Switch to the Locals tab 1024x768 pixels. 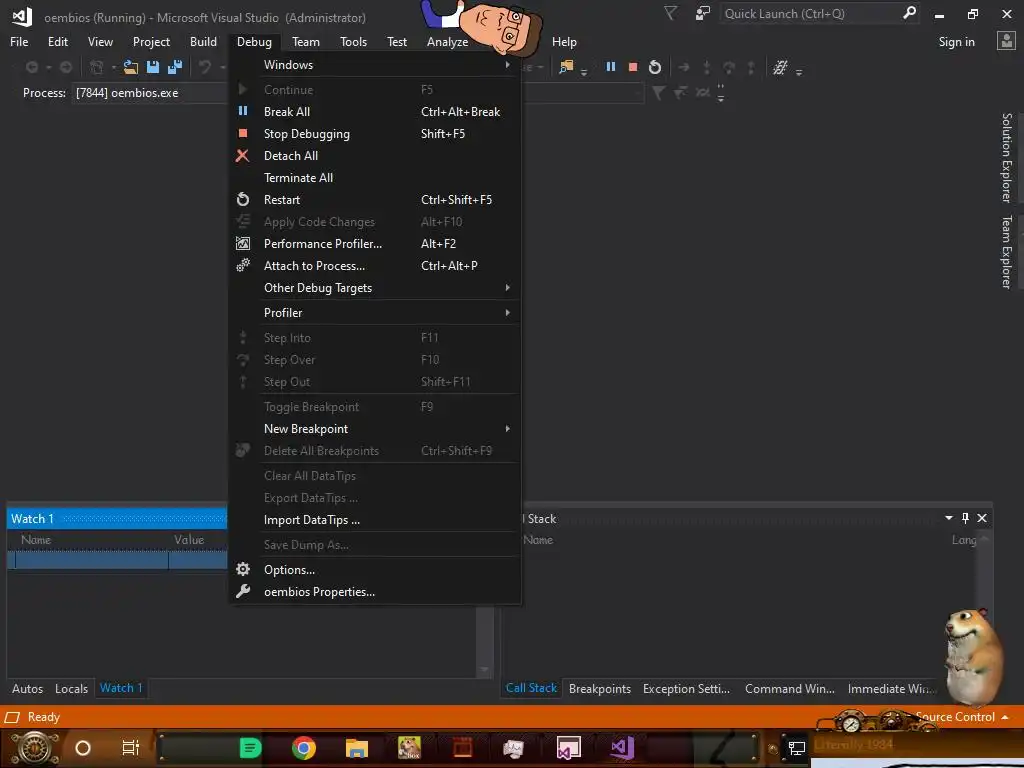71,688
